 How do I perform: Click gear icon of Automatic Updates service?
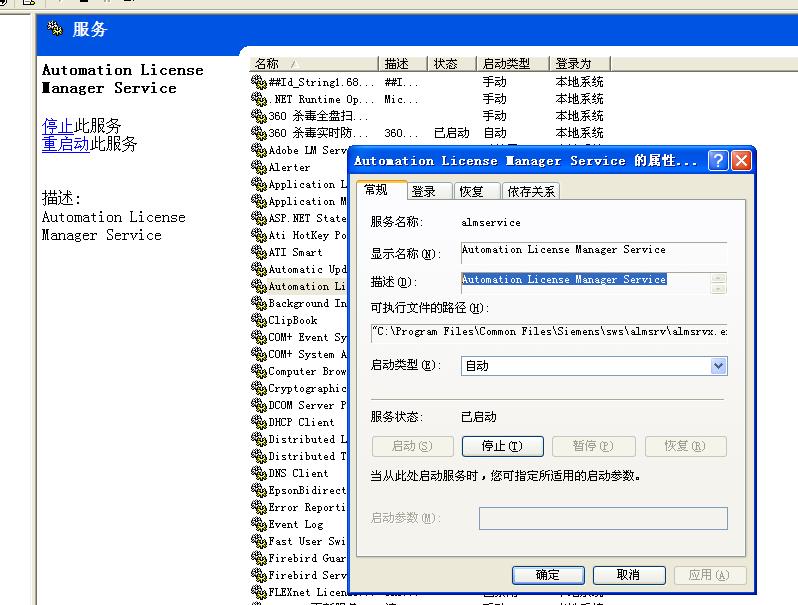coord(259,269)
